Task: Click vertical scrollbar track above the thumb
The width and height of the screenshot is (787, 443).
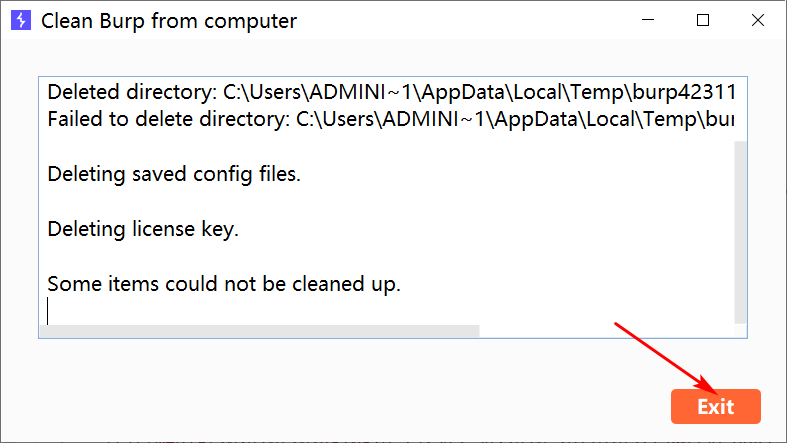Action: [740, 109]
